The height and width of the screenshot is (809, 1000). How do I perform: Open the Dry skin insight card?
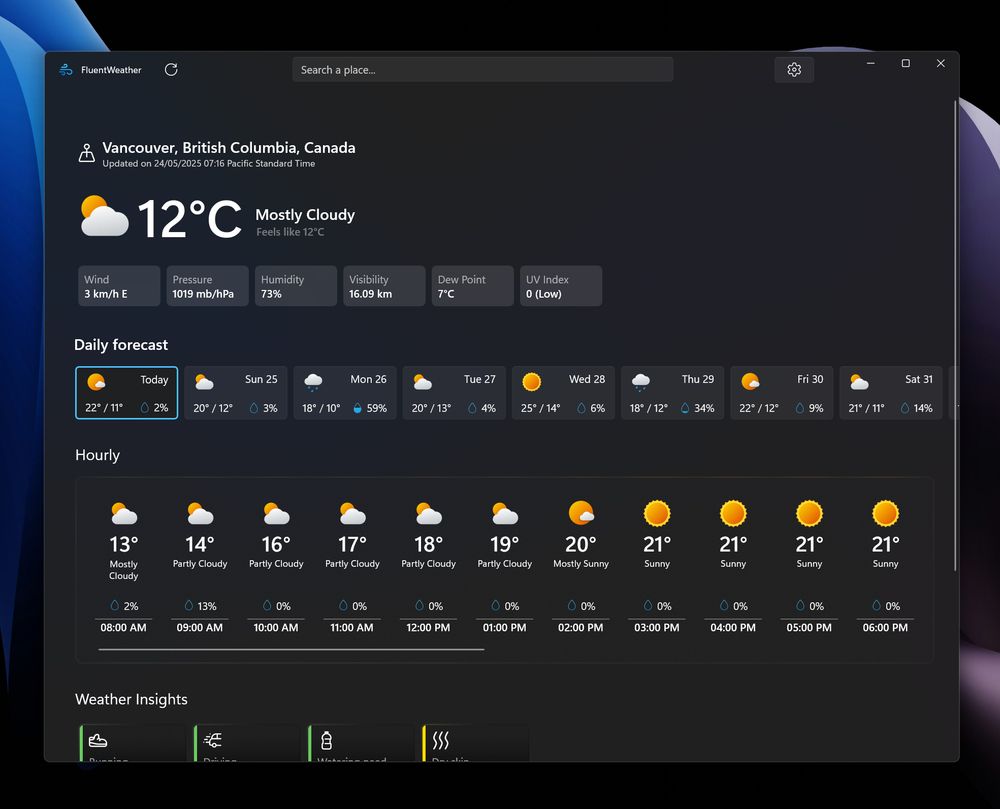[x=476, y=743]
